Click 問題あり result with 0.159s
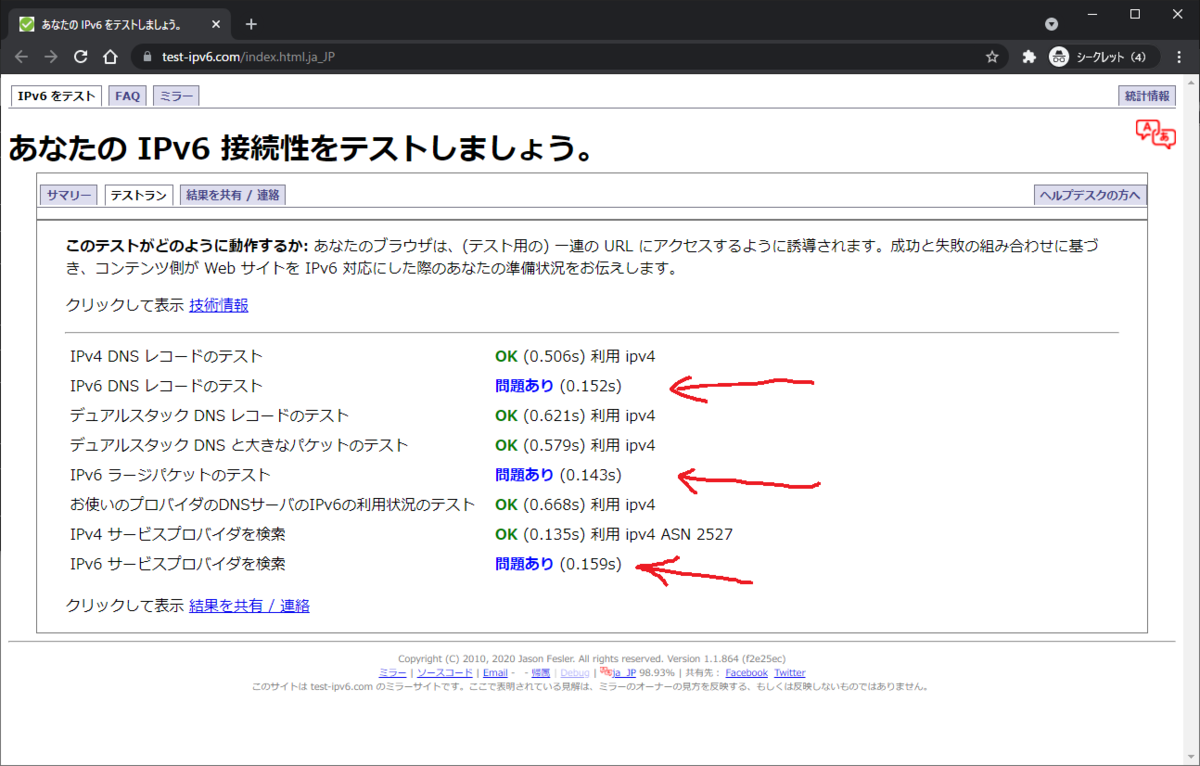This screenshot has height=766, width=1200. [x=558, y=564]
